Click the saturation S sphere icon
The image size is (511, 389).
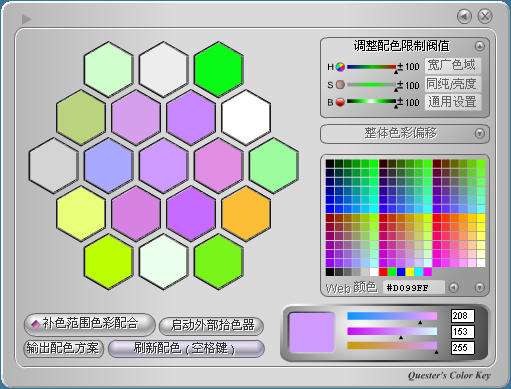[340, 85]
